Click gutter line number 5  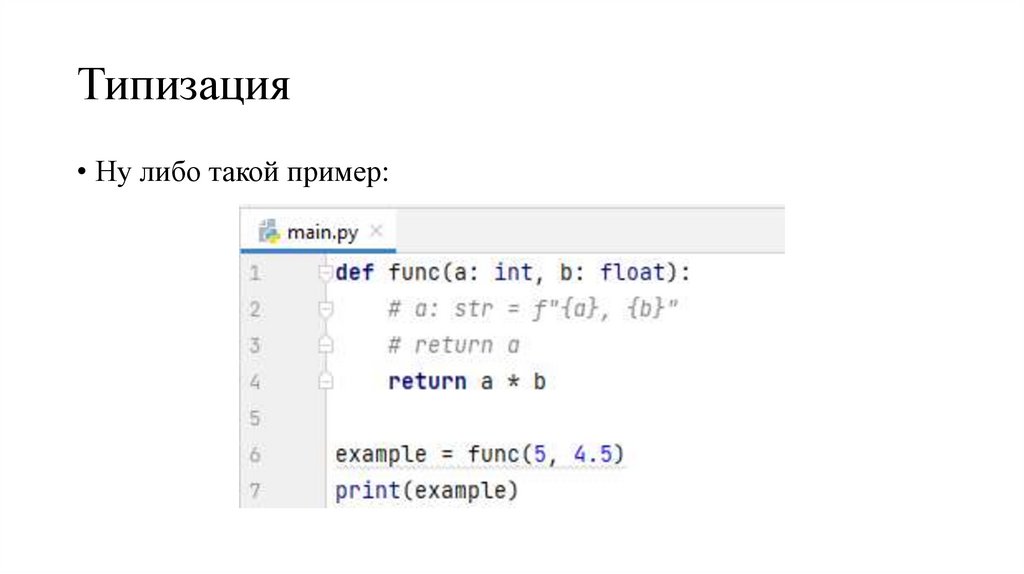pyautogui.click(x=254, y=418)
